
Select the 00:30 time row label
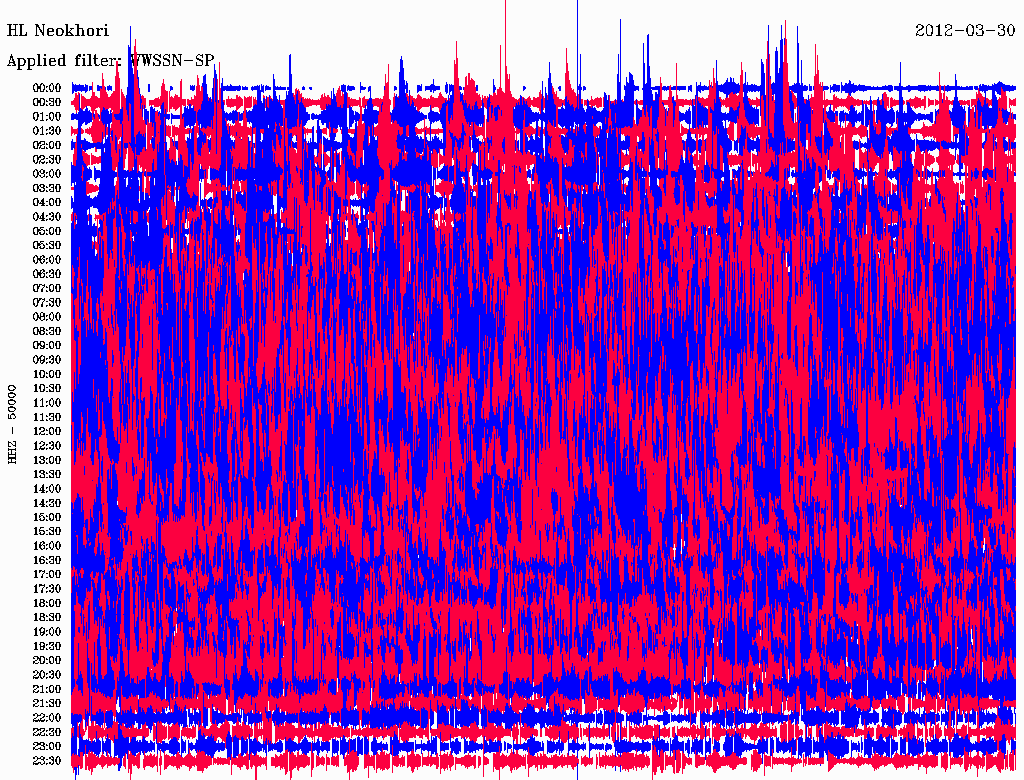pos(47,102)
